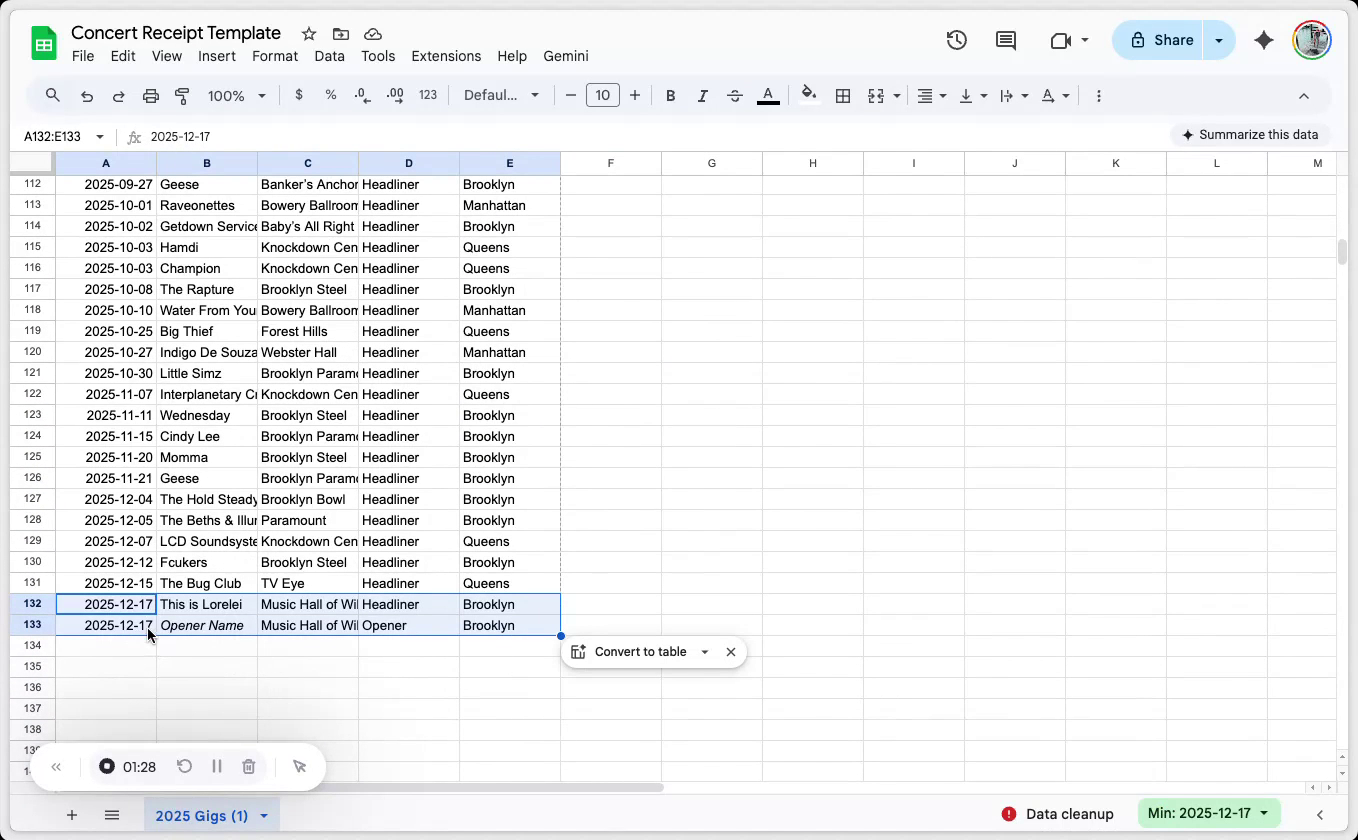Toggle italic formatting
Screen dimensions: 1358x840
pos(703,96)
